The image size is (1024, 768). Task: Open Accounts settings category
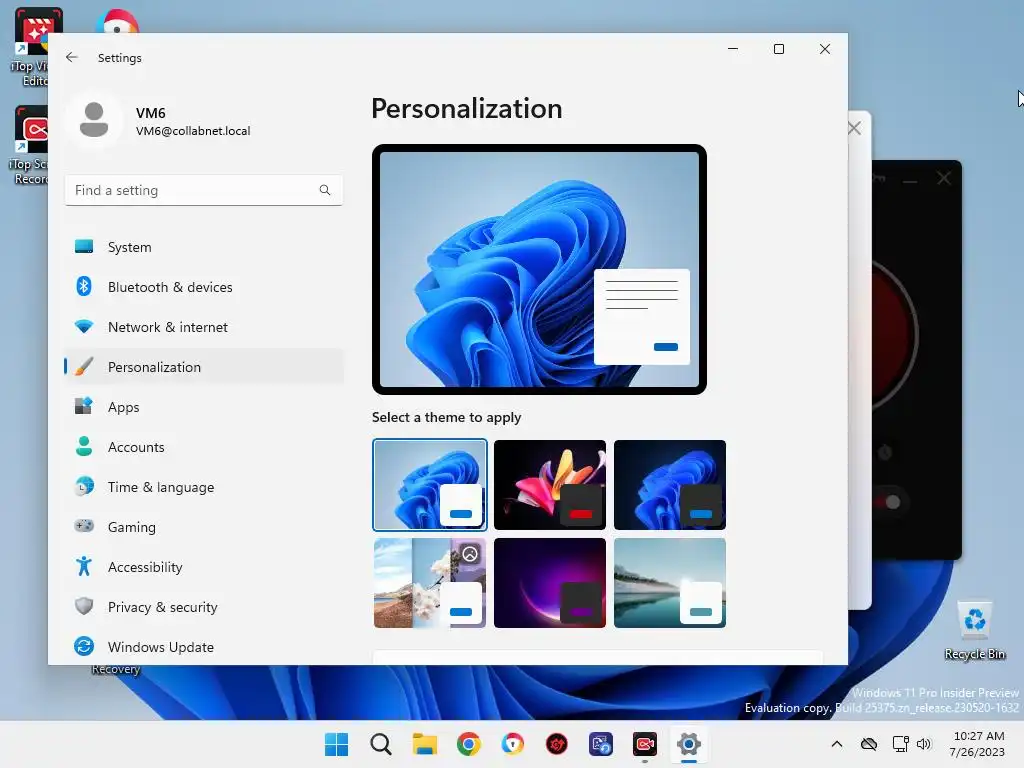(204, 447)
